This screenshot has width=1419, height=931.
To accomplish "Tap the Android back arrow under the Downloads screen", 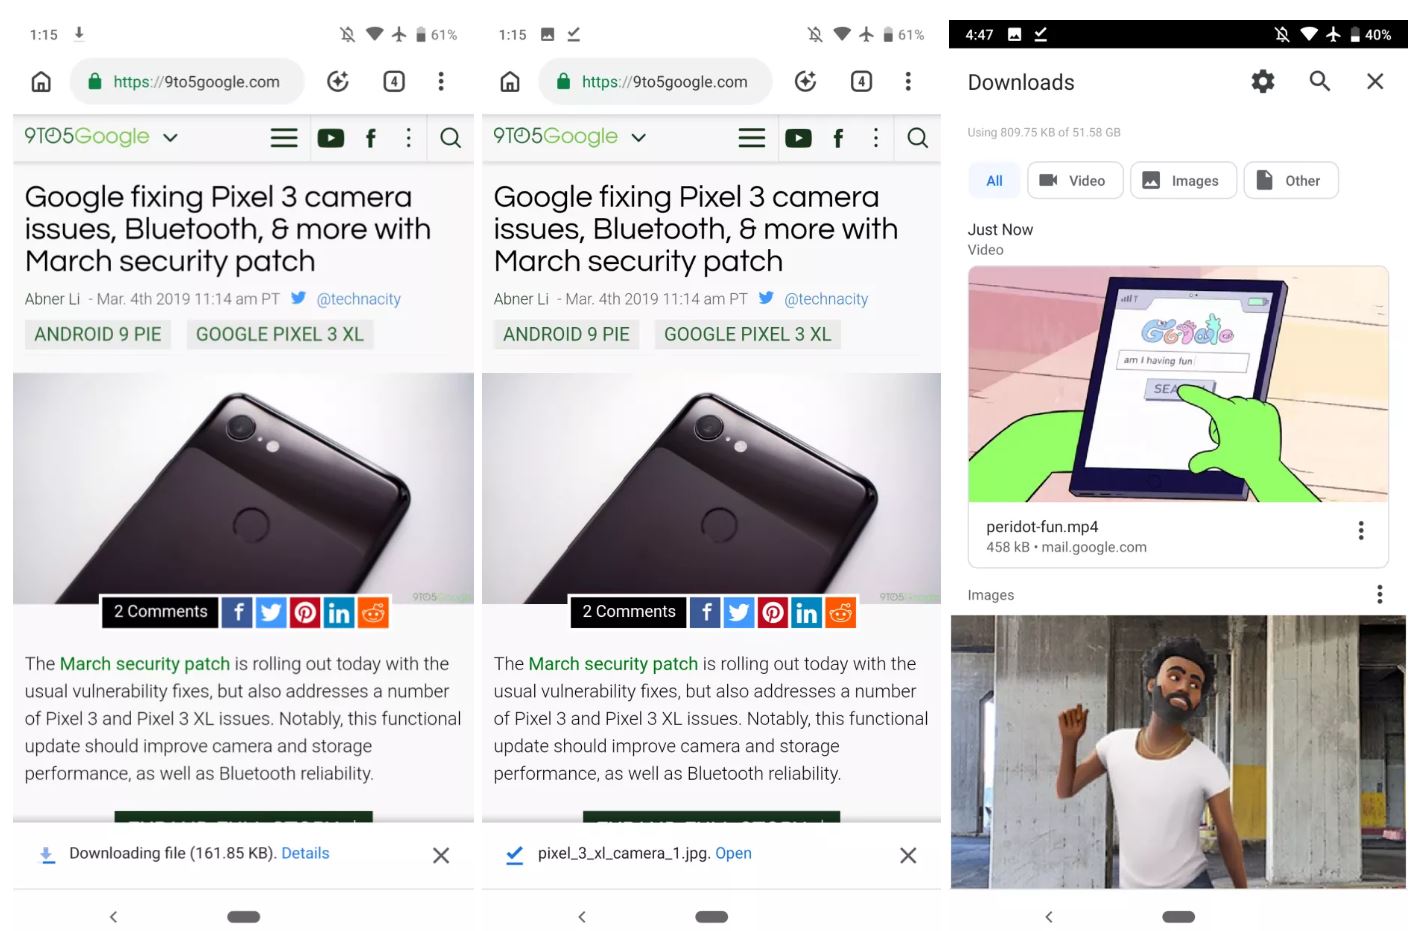I will click(1049, 917).
